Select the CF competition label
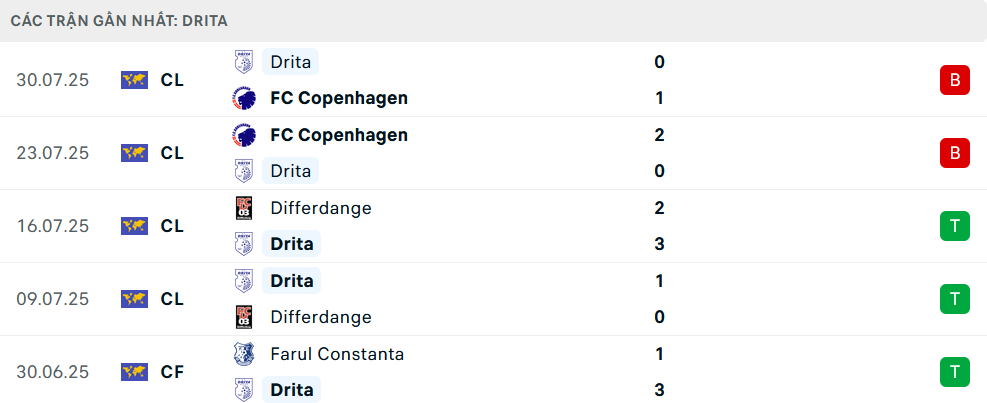This screenshot has width=987, height=403. [x=172, y=372]
